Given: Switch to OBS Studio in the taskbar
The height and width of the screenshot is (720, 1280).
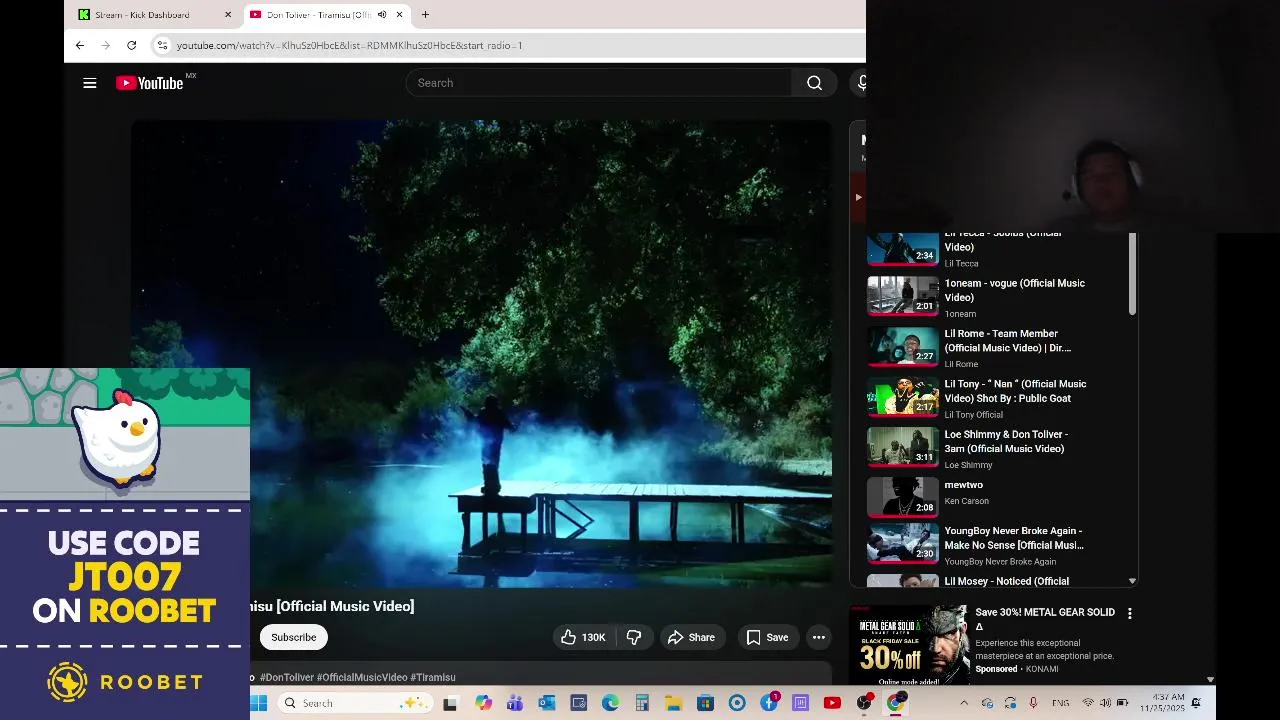Looking at the screenshot, I should (x=864, y=703).
